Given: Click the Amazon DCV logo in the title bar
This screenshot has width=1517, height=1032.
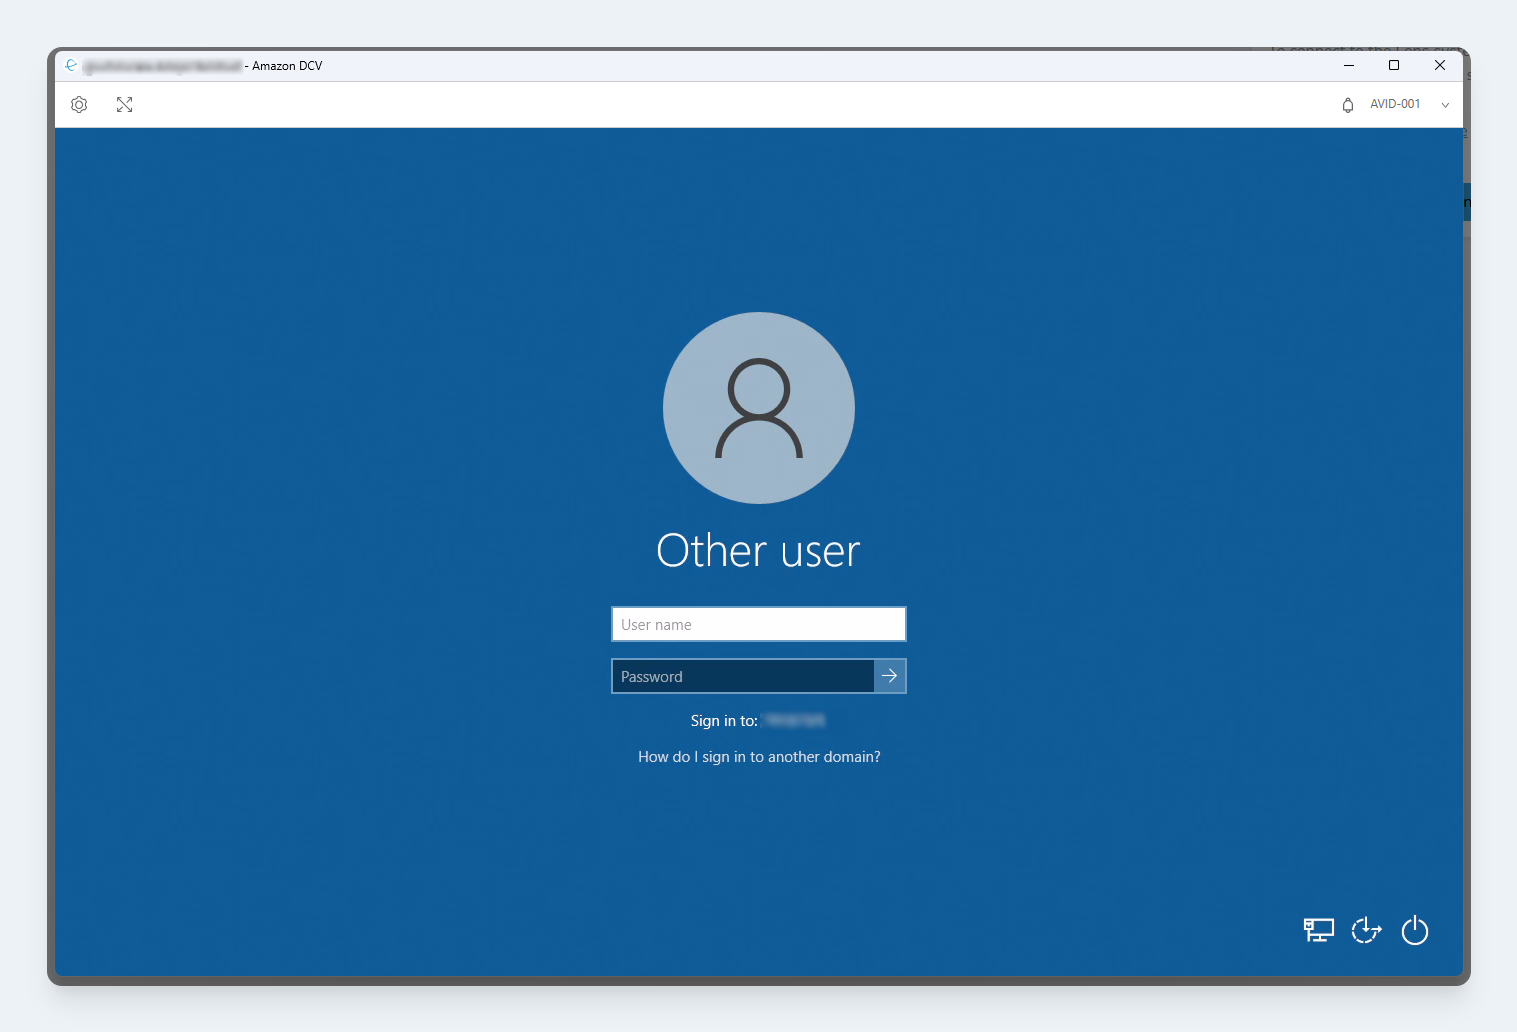Looking at the screenshot, I should coord(71,66).
